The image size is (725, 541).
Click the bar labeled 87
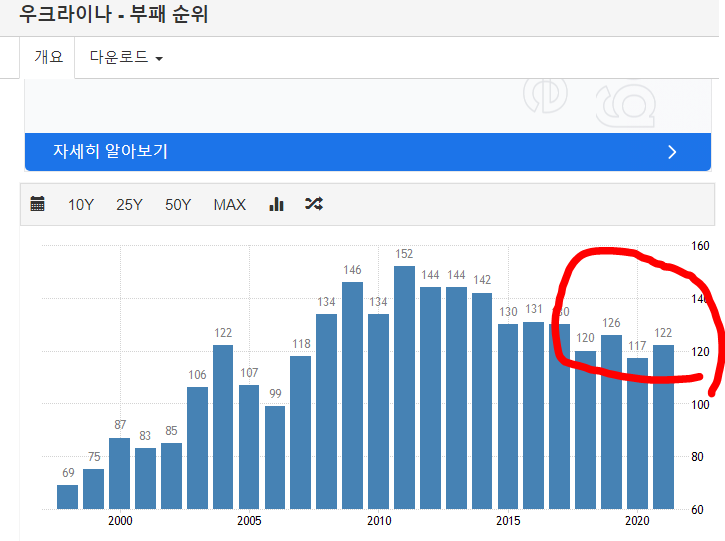tap(119, 473)
